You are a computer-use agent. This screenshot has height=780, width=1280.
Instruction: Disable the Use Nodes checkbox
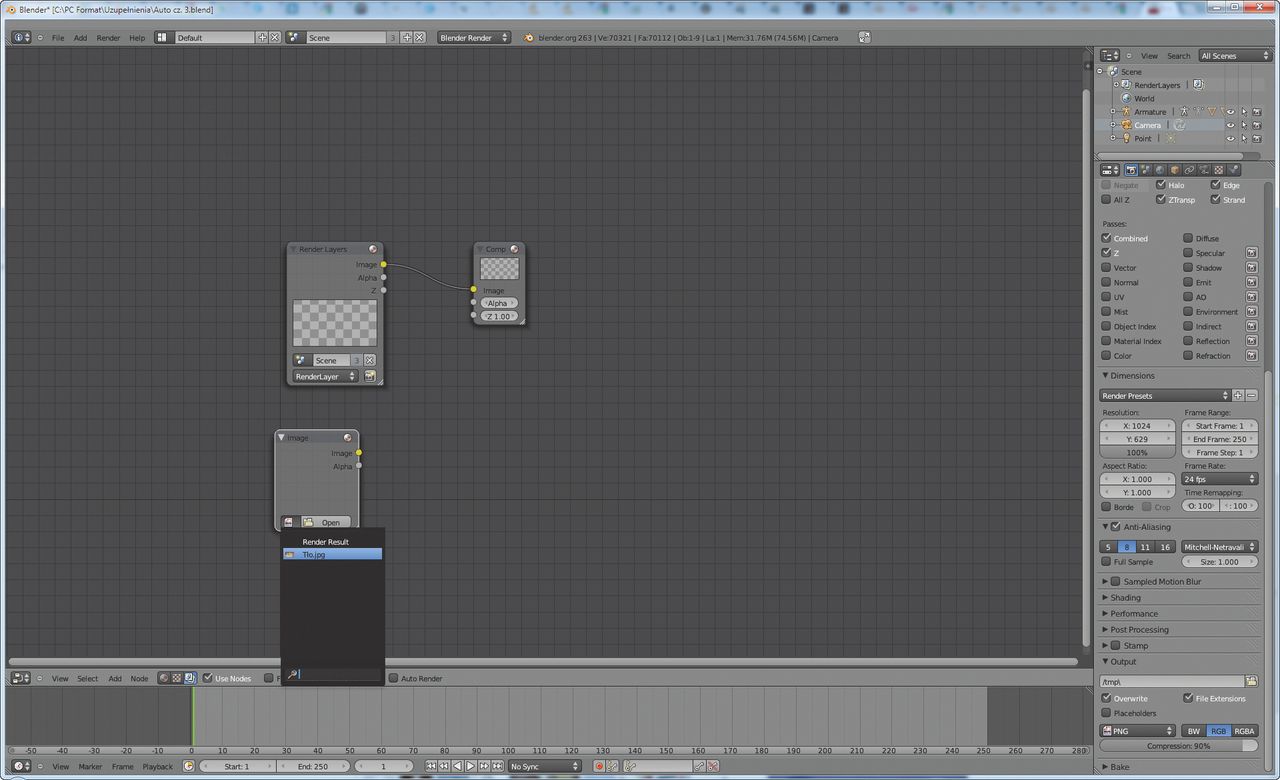point(208,678)
